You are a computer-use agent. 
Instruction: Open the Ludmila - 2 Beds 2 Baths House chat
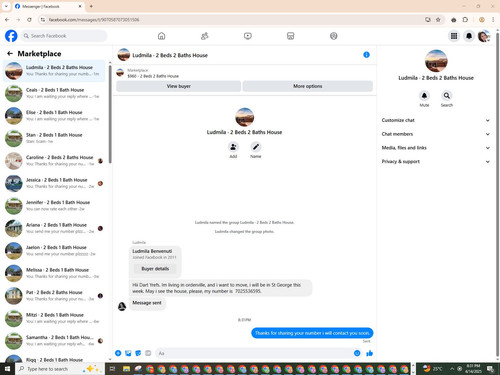(54, 71)
